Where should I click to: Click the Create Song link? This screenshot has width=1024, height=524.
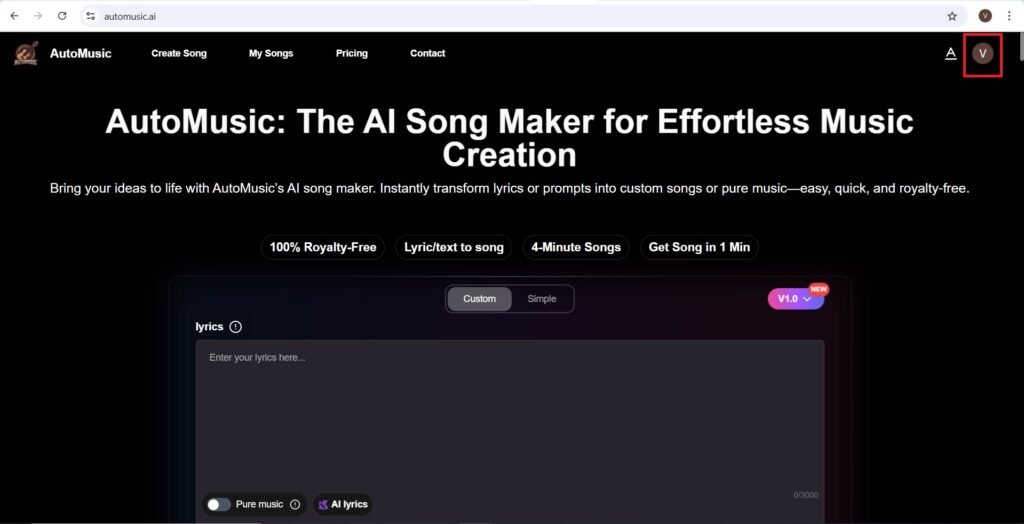179,54
